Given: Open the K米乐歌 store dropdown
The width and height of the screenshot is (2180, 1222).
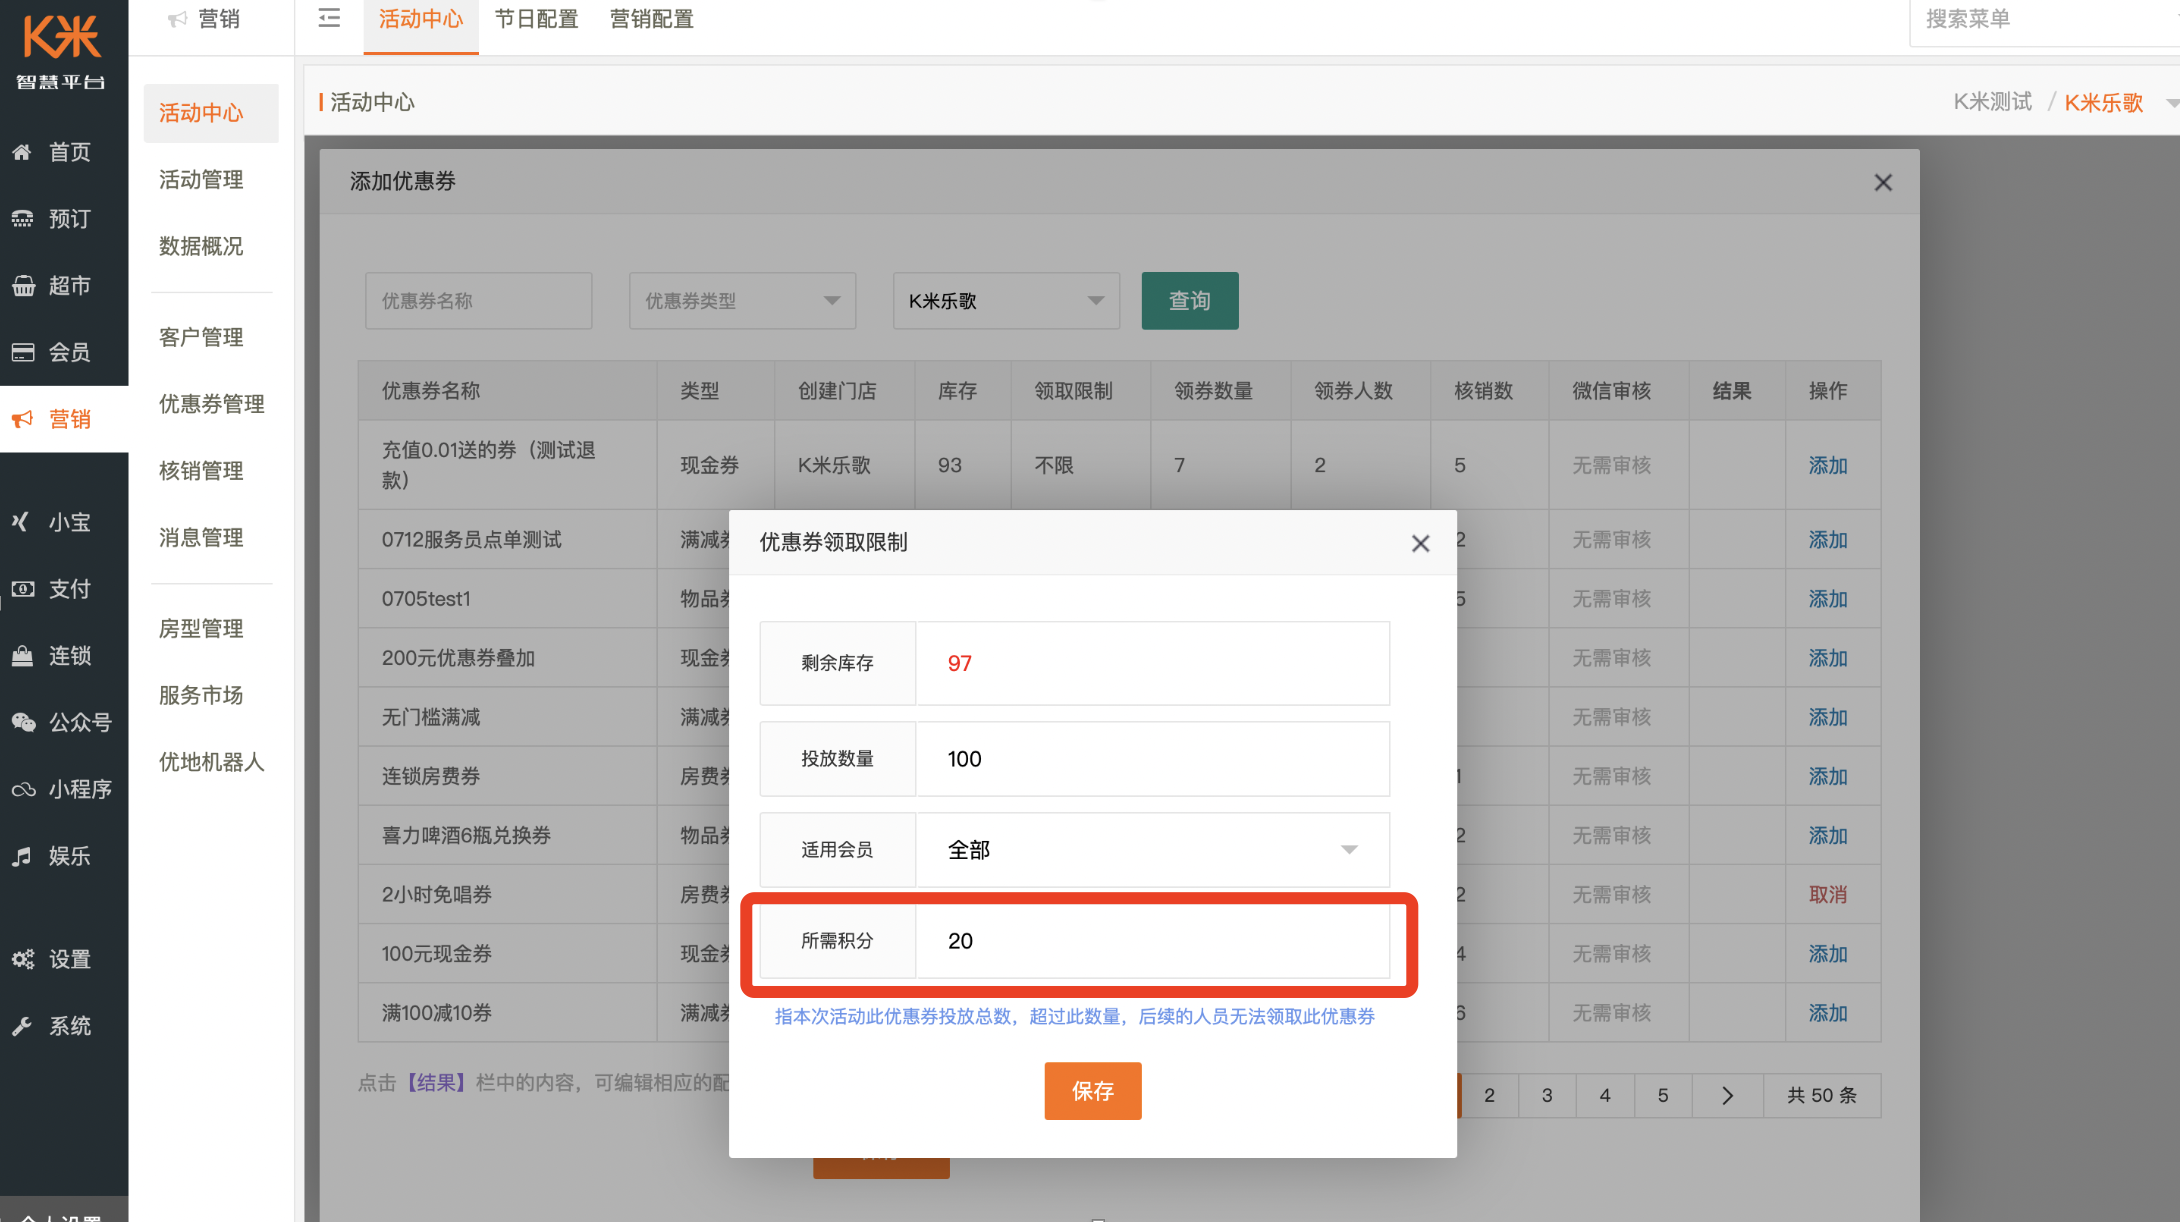Looking at the screenshot, I should point(1006,301).
